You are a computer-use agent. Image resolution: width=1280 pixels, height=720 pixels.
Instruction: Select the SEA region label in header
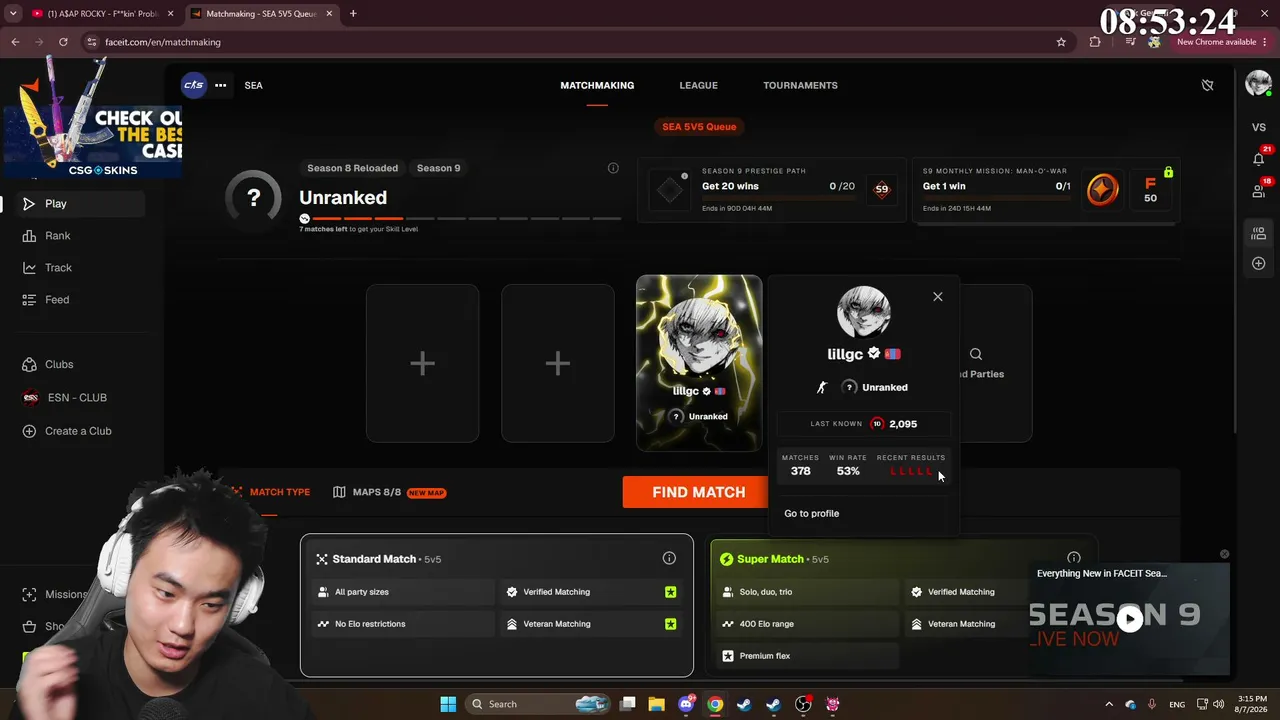coord(254,85)
